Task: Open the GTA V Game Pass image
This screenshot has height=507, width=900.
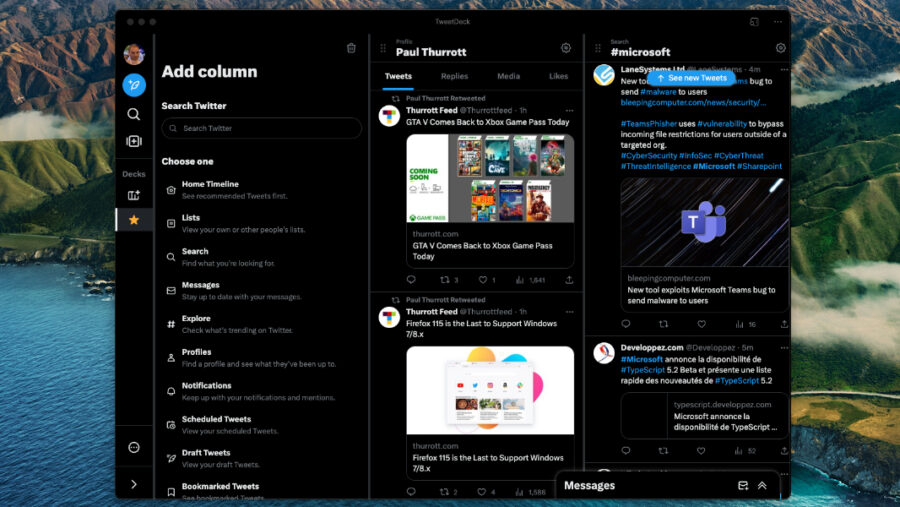Action: pos(490,179)
